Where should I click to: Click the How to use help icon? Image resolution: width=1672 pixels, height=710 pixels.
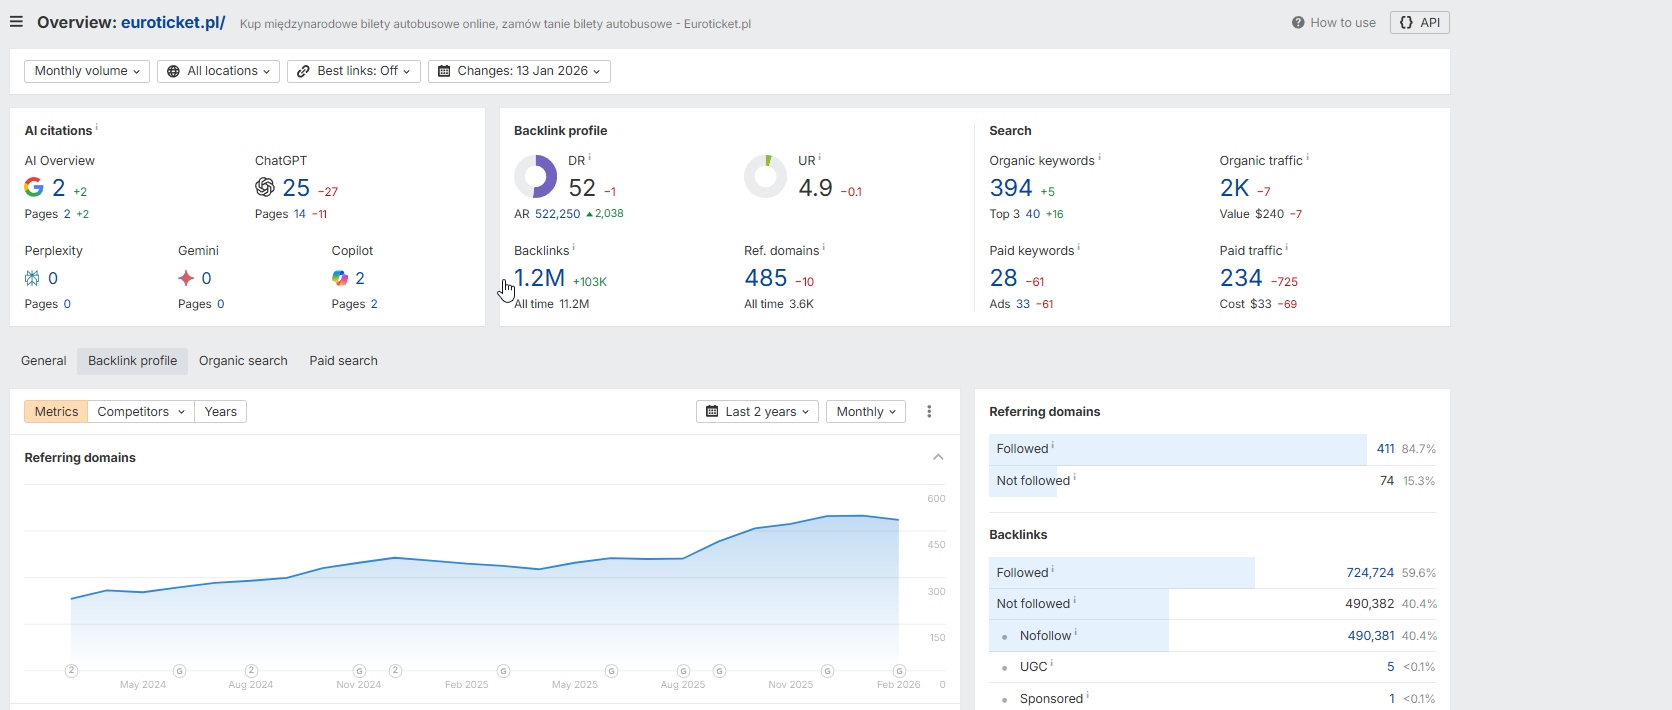pos(1298,23)
